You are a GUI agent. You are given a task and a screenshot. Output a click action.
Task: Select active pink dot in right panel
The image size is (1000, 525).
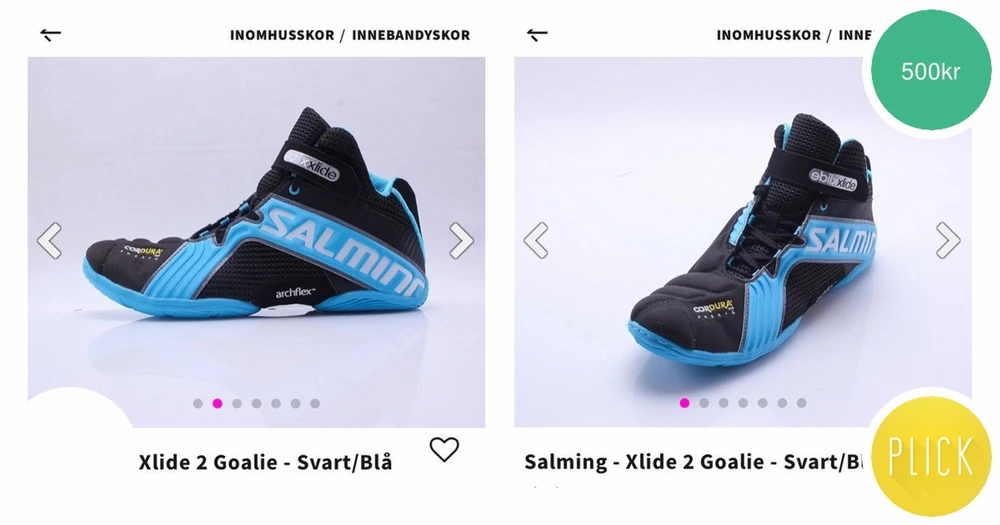click(x=684, y=403)
